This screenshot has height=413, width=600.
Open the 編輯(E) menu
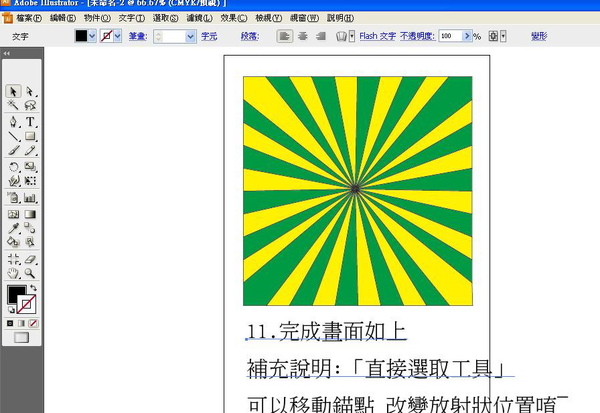pyautogui.click(x=63, y=18)
